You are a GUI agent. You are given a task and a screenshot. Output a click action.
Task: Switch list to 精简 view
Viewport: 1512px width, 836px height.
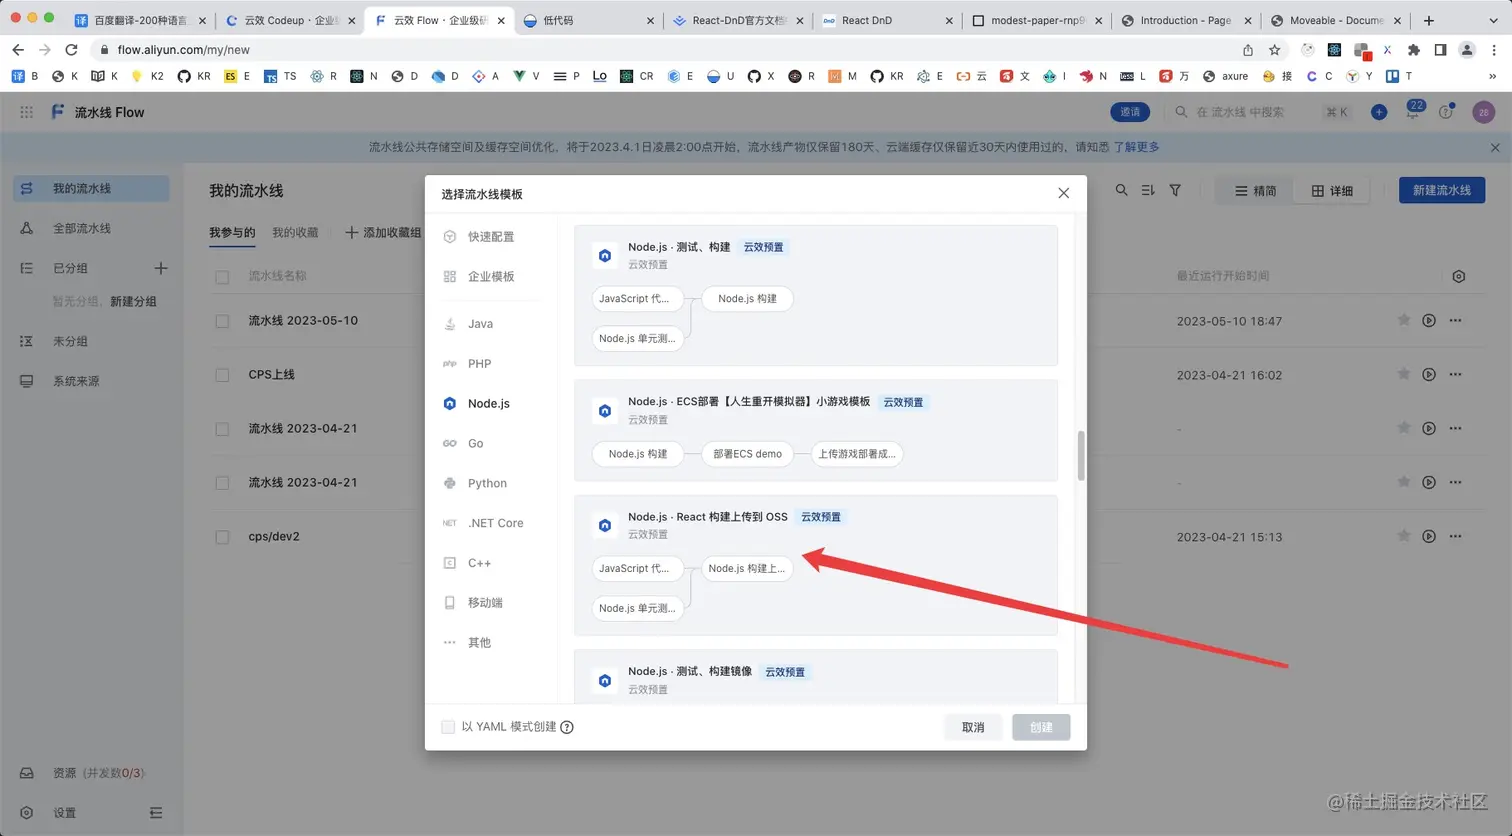click(x=1255, y=190)
